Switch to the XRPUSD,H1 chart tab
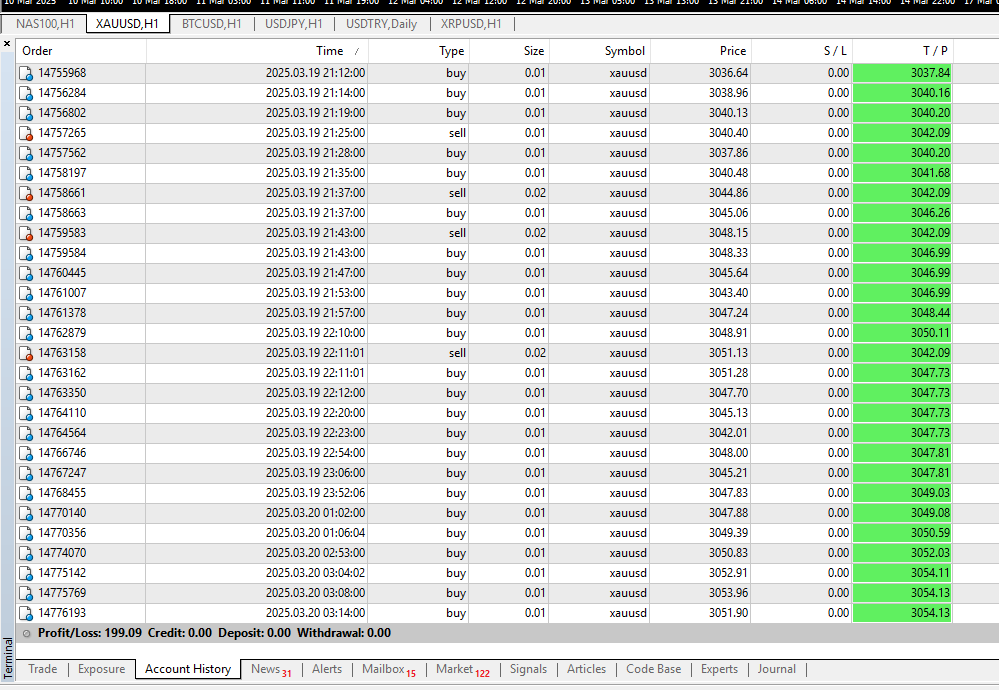The image size is (999, 690). [x=471, y=24]
